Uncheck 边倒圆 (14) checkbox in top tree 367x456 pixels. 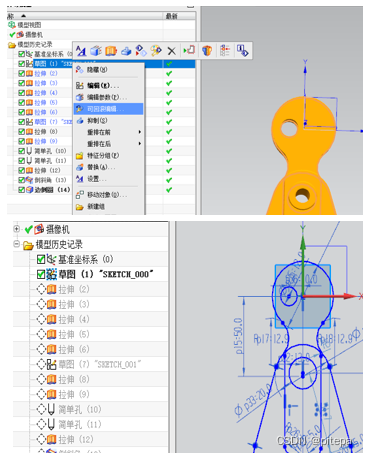tap(21, 190)
